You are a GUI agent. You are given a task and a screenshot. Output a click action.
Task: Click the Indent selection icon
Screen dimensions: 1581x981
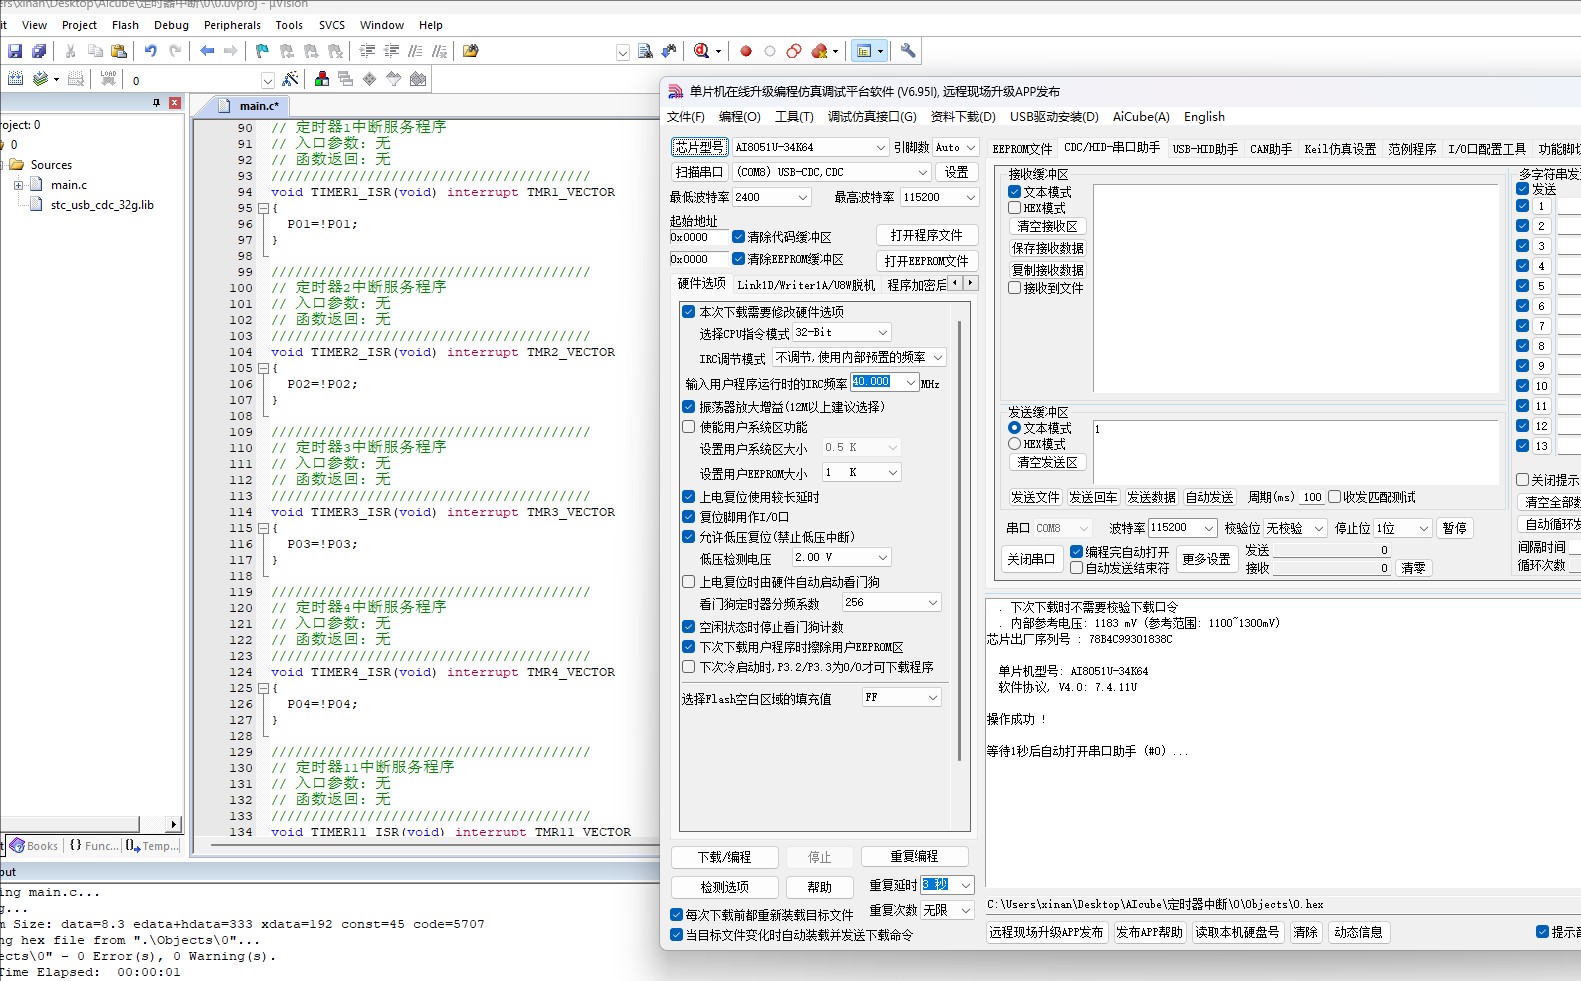pos(367,51)
